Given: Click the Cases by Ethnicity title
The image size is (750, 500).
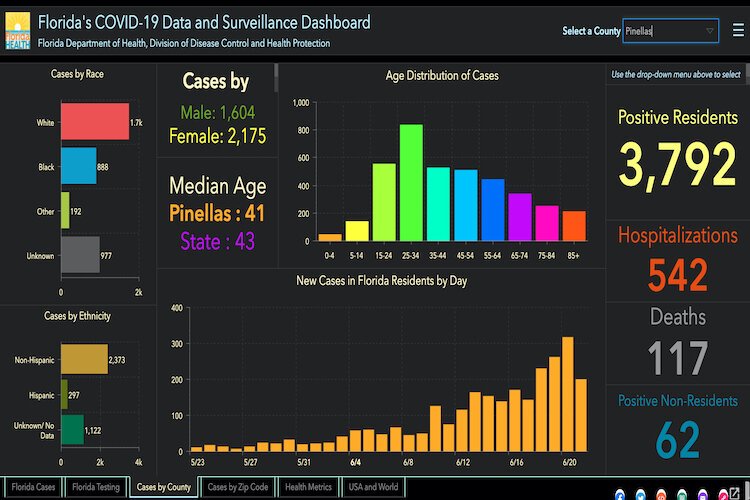Looking at the screenshot, I should click(x=77, y=316).
